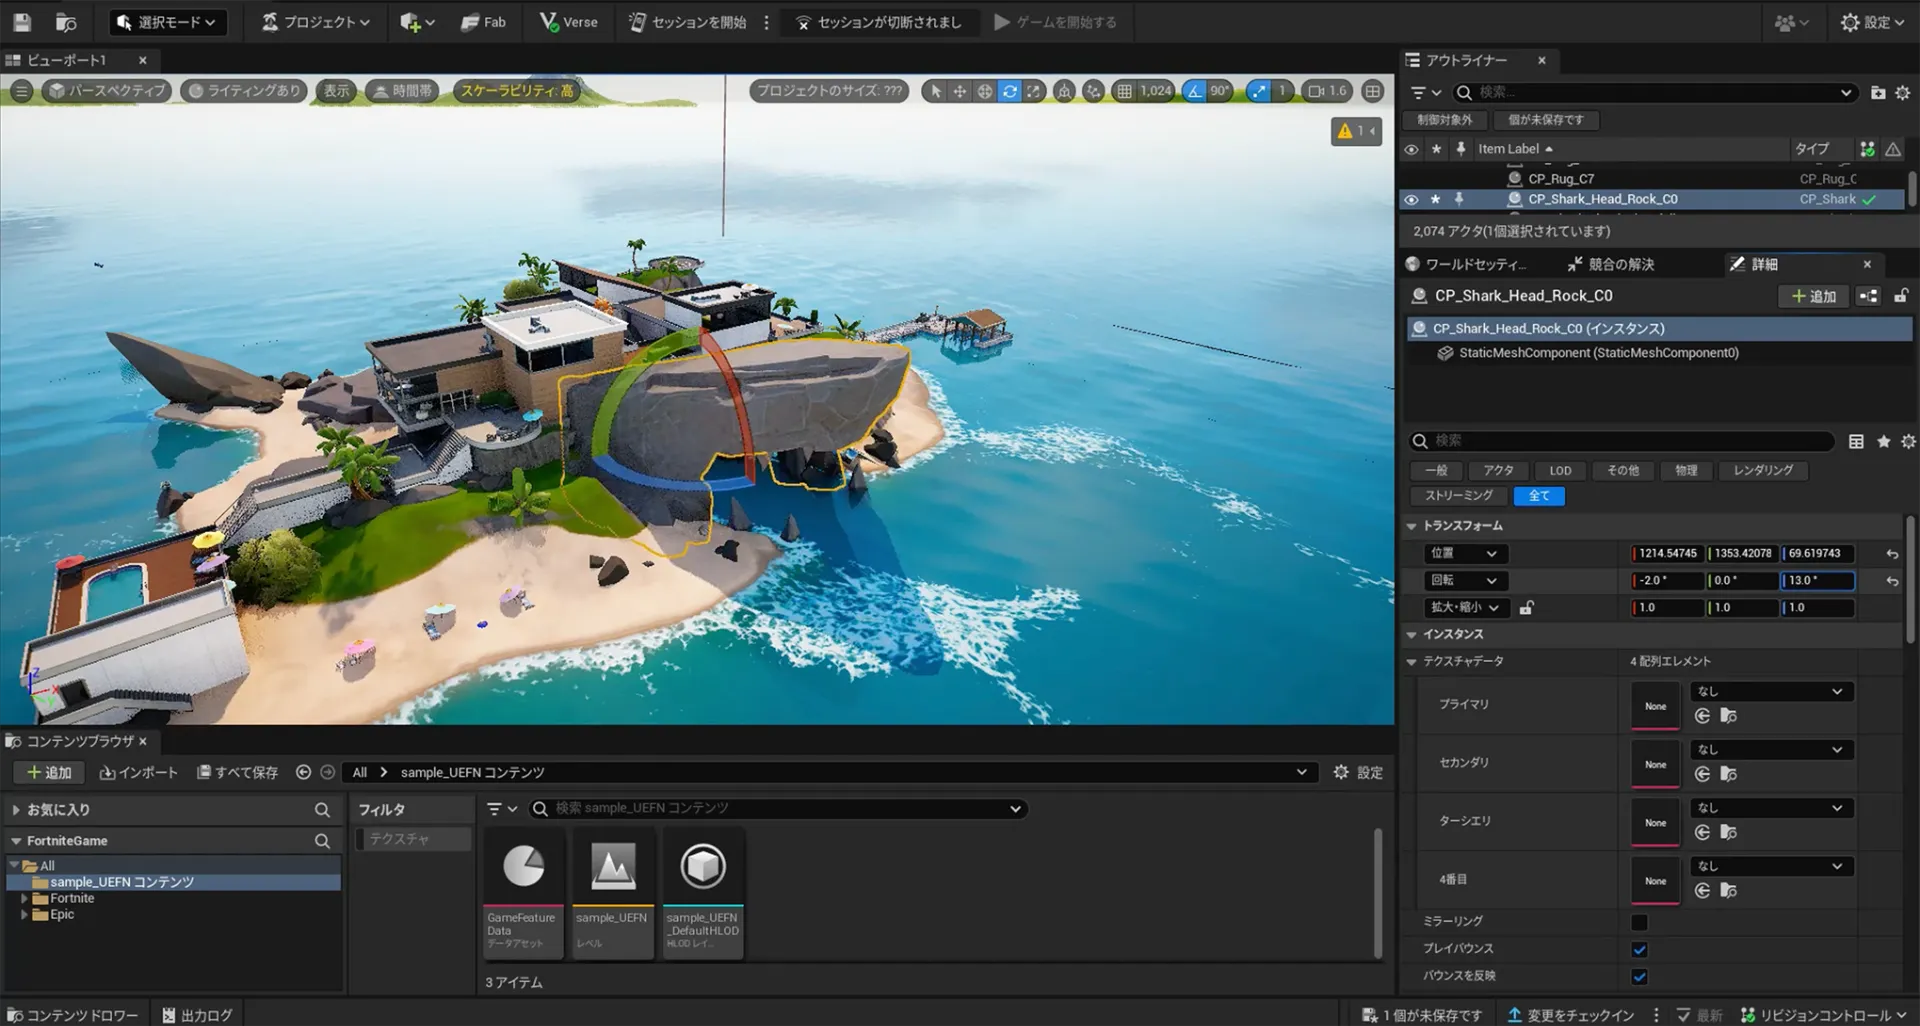The height and width of the screenshot is (1026, 1920).
Task: Toggle the ミラーリング checkbox
Action: click(x=1639, y=922)
